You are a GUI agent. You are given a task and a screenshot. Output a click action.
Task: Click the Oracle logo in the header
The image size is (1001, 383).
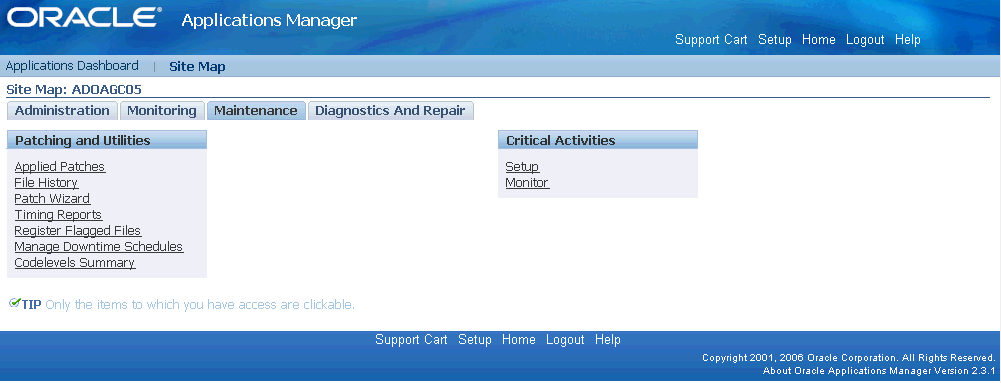84,18
